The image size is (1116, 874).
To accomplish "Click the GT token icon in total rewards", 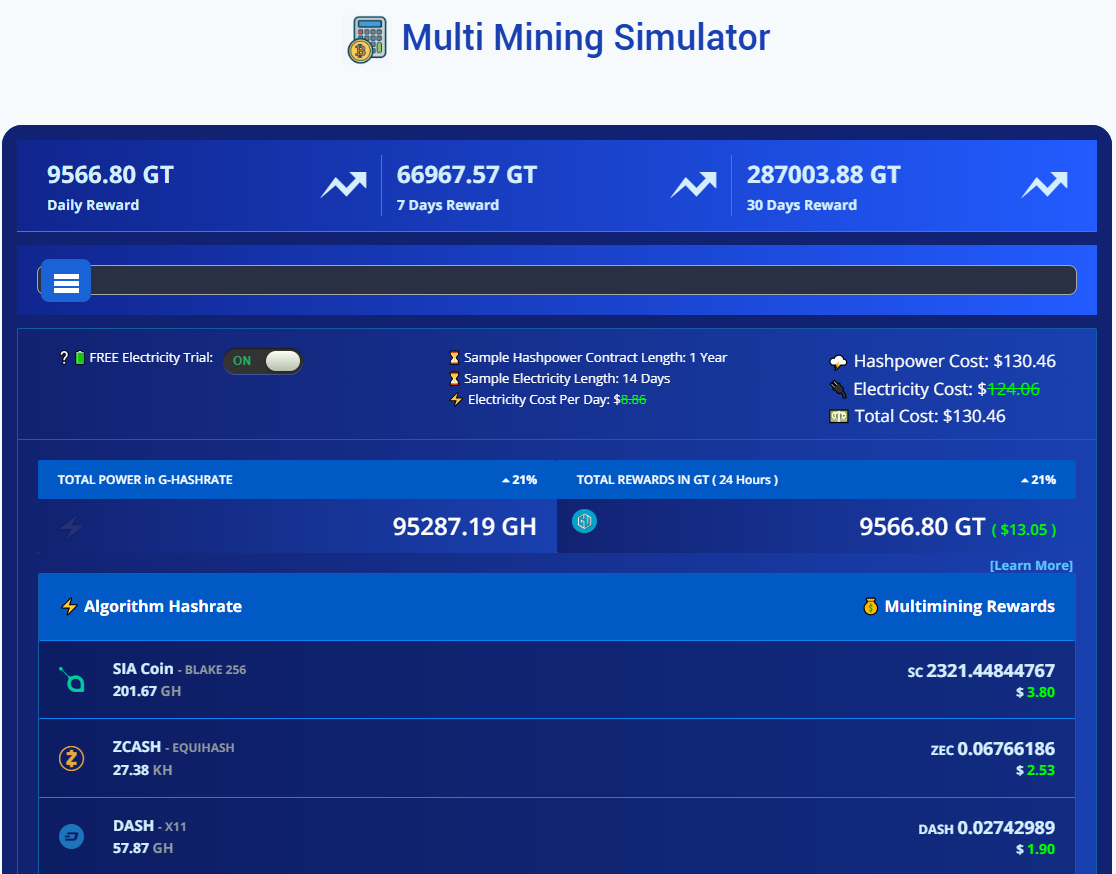I will click(x=585, y=521).
